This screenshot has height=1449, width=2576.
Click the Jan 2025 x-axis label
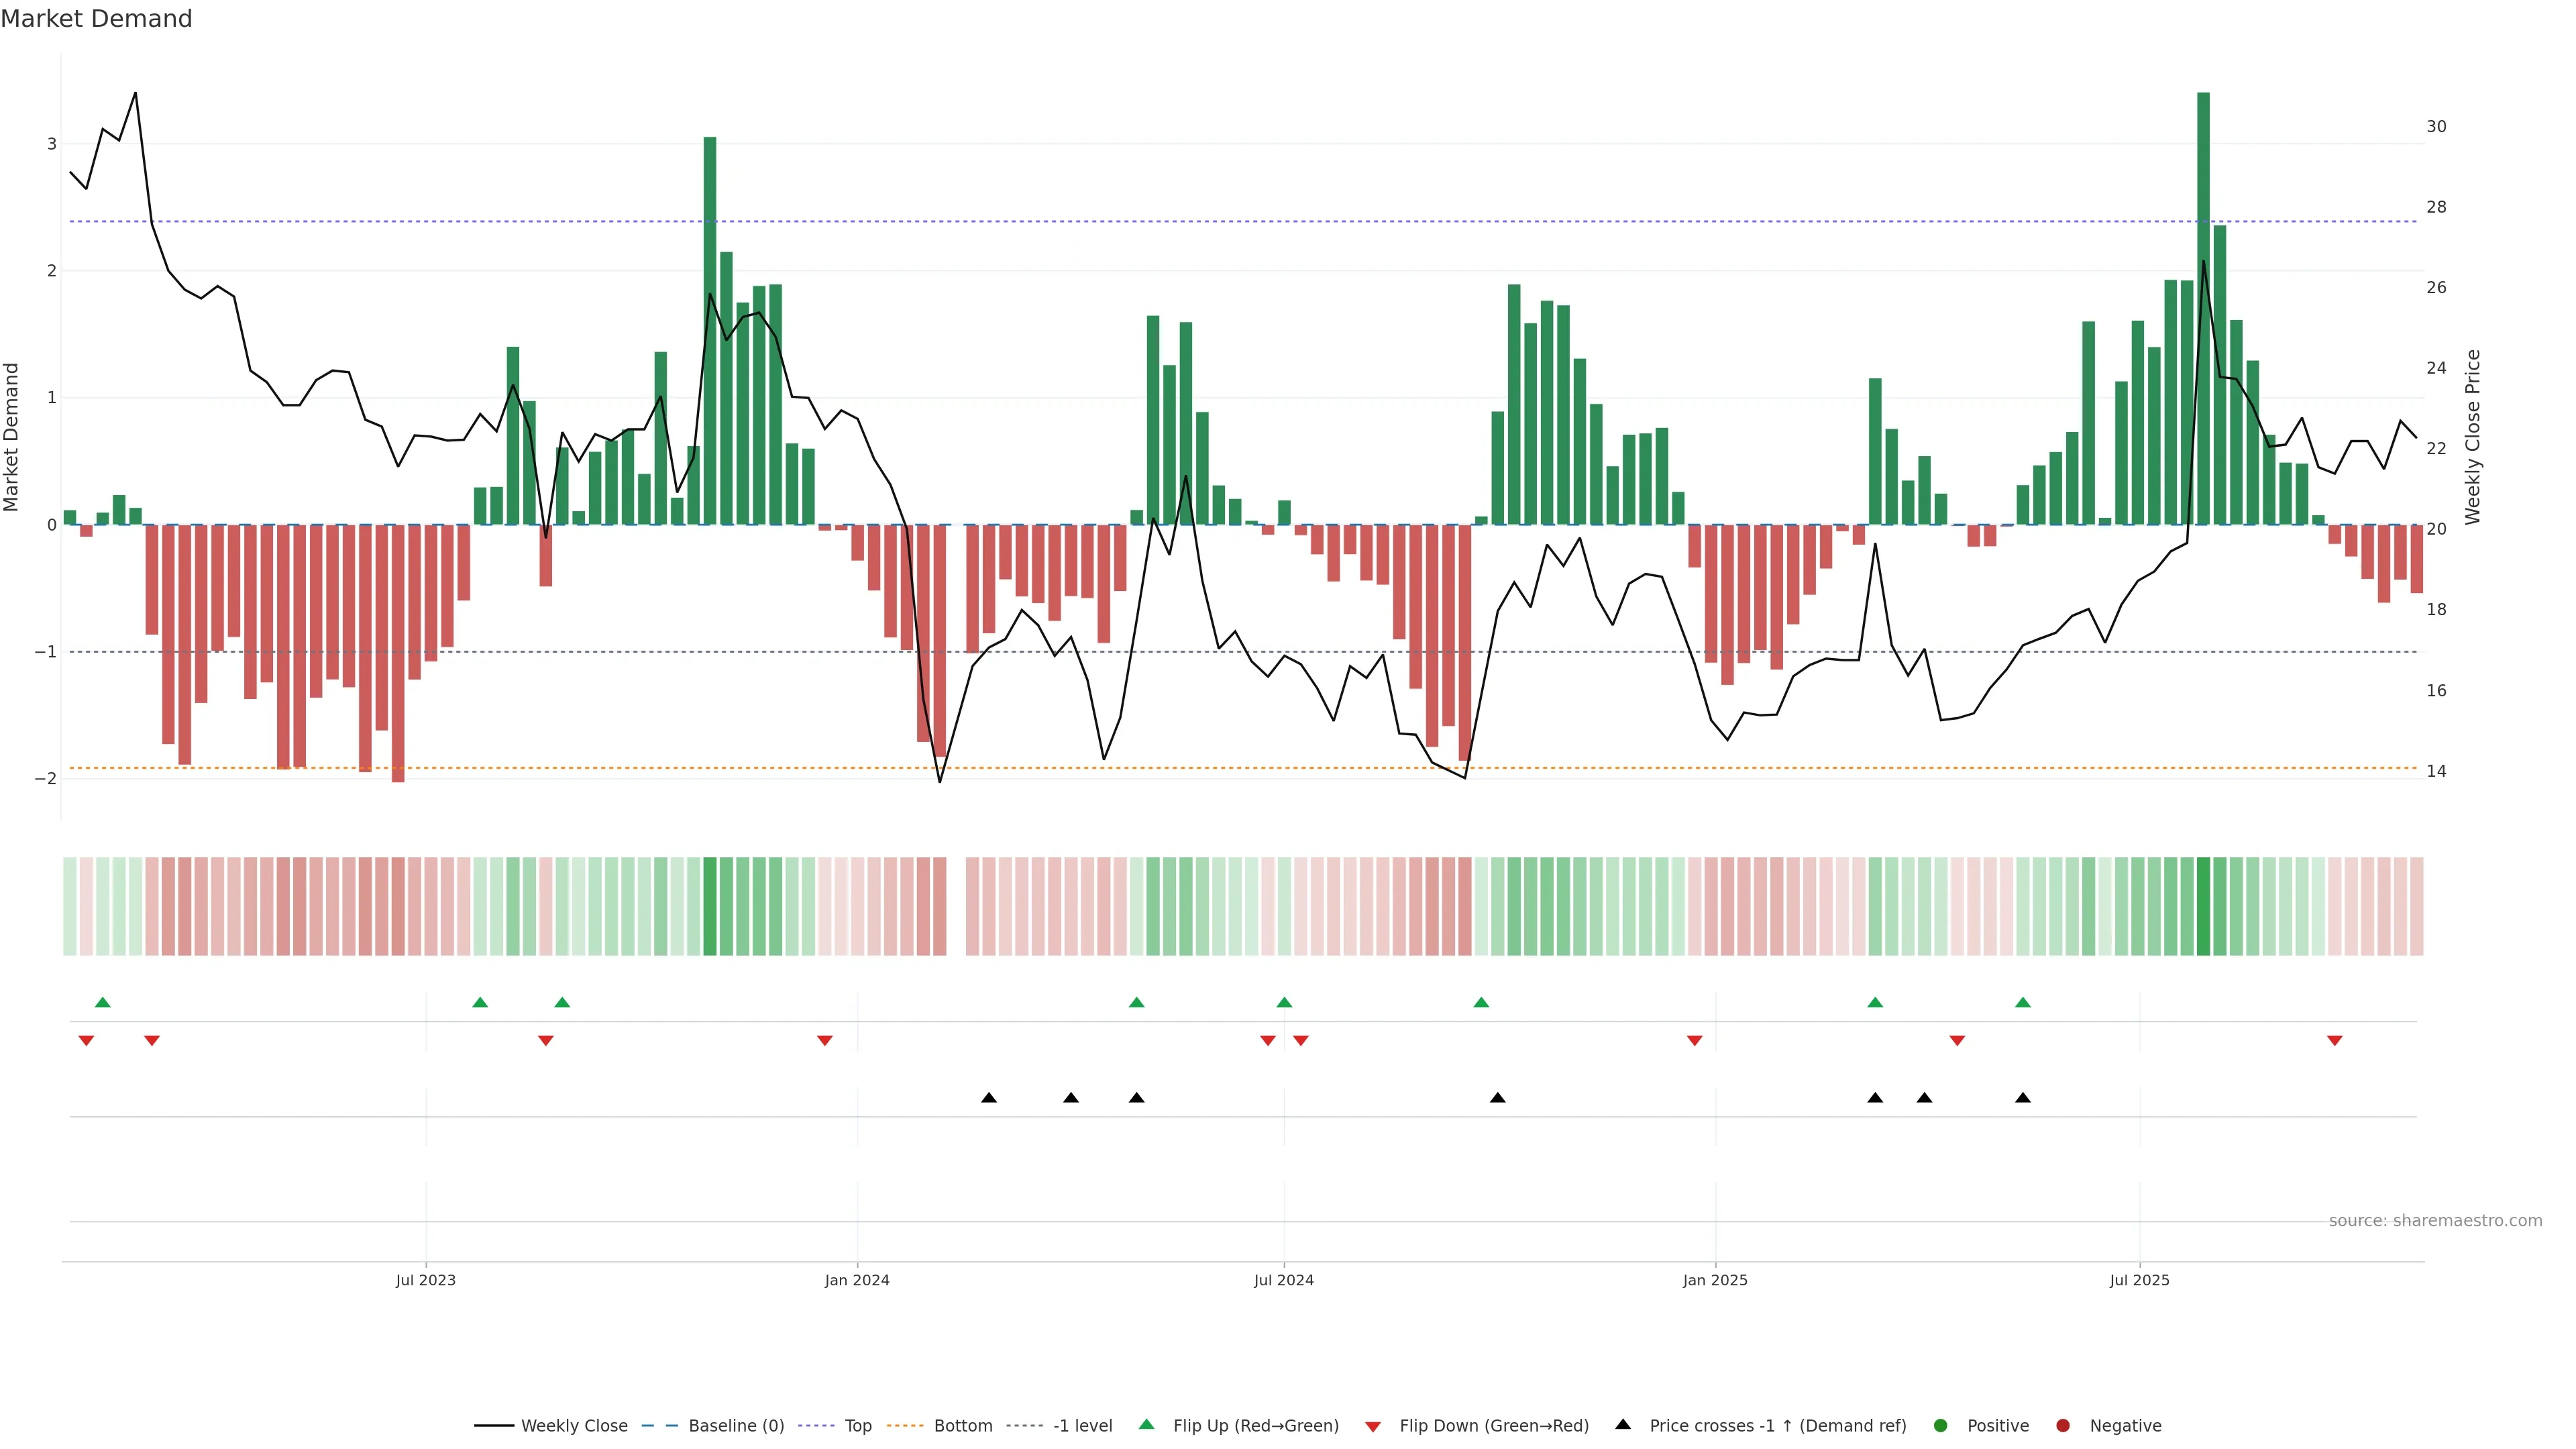1715,1280
